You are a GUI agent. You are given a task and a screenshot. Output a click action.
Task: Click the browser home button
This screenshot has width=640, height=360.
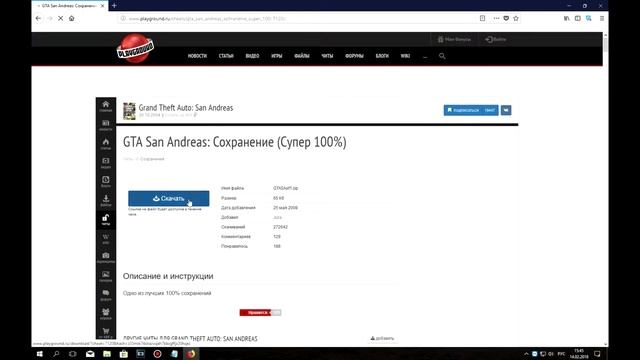click(71, 18)
